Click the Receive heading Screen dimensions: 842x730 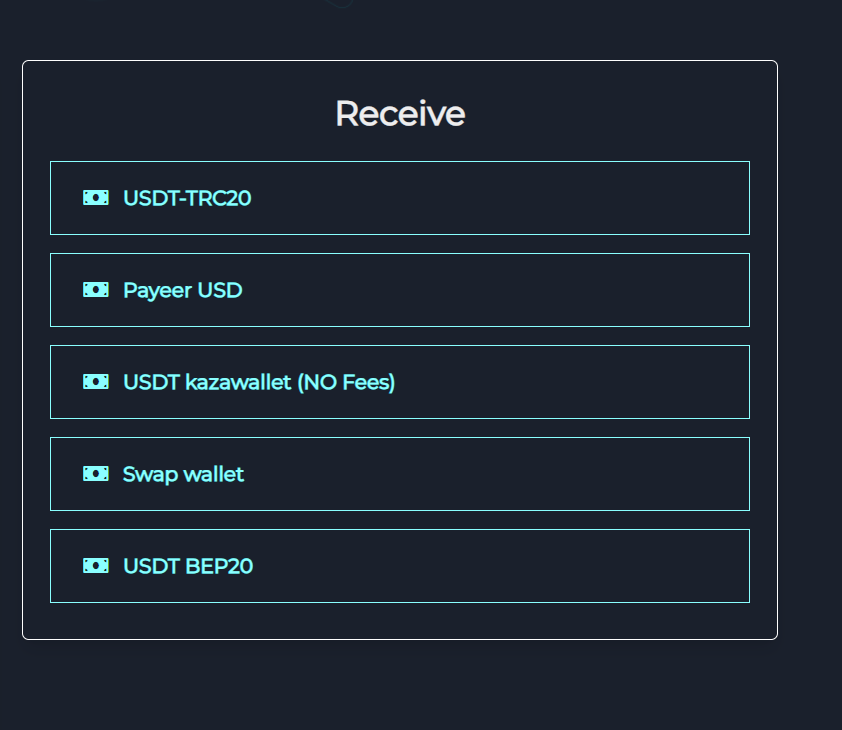click(x=400, y=113)
